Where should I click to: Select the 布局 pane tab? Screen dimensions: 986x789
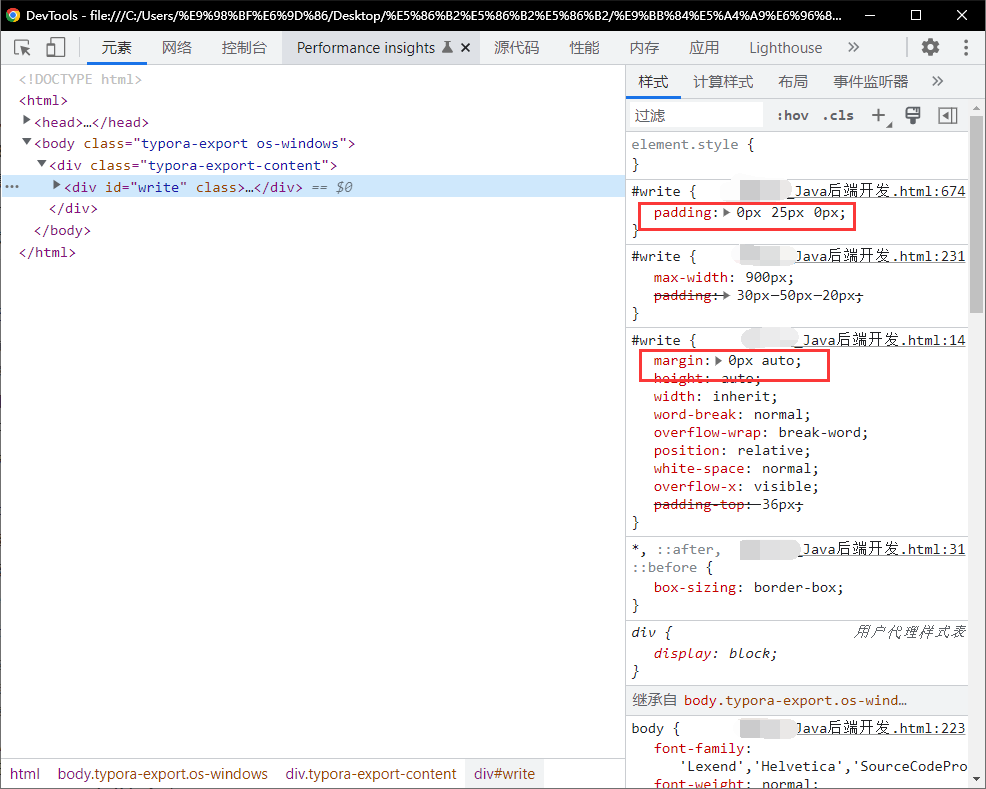click(792, 82)
